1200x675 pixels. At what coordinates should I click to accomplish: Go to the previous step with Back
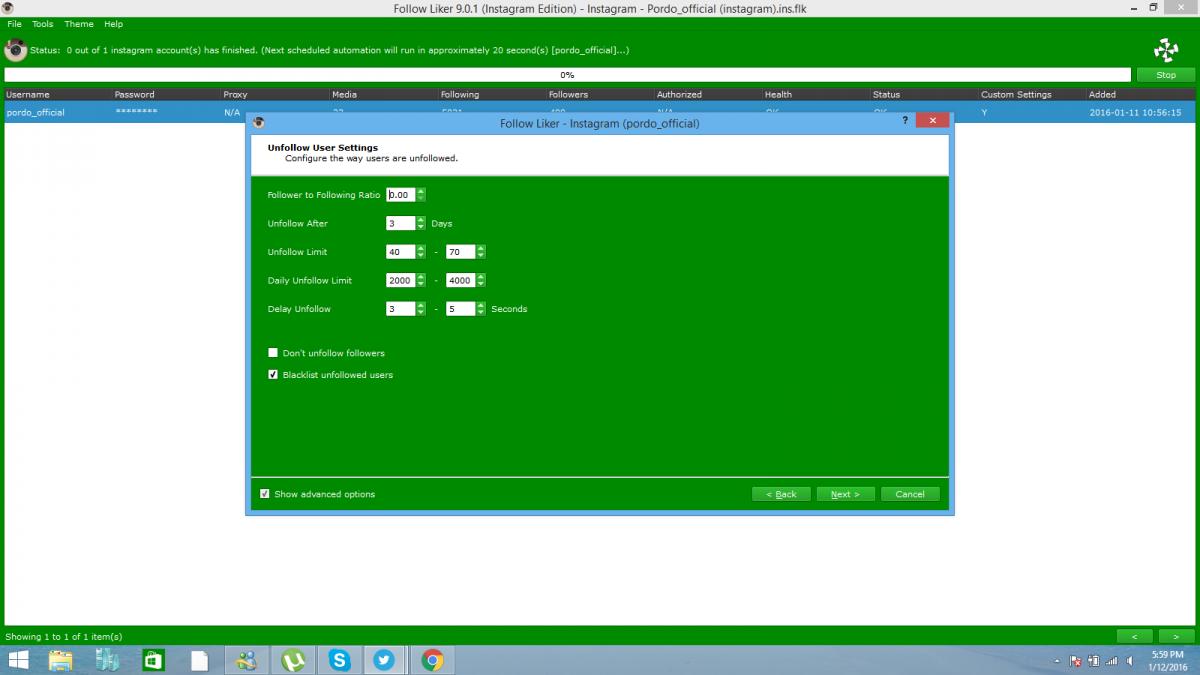[781, 494]
